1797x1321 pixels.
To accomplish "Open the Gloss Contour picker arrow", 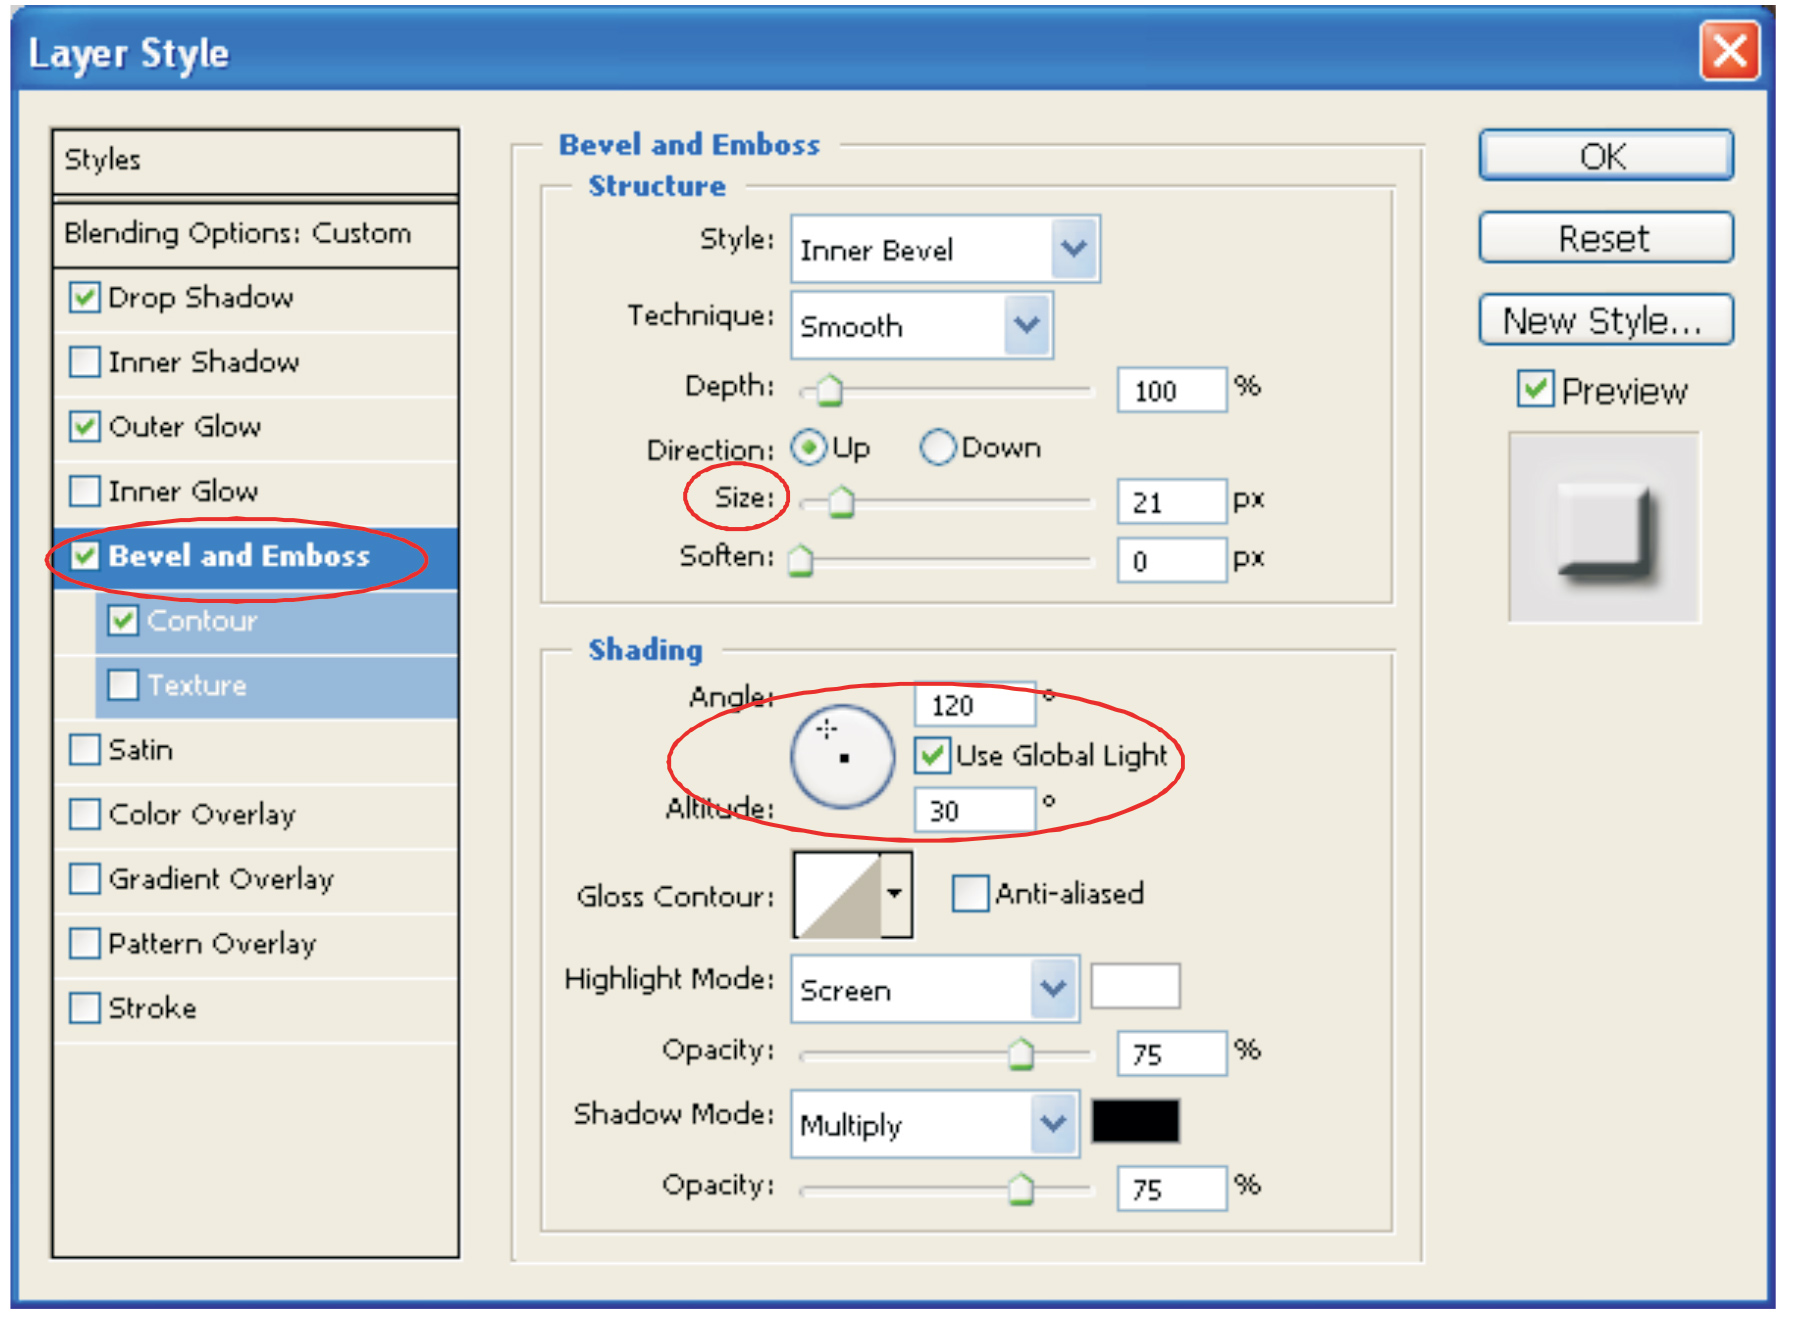I will tap(895, 895).
